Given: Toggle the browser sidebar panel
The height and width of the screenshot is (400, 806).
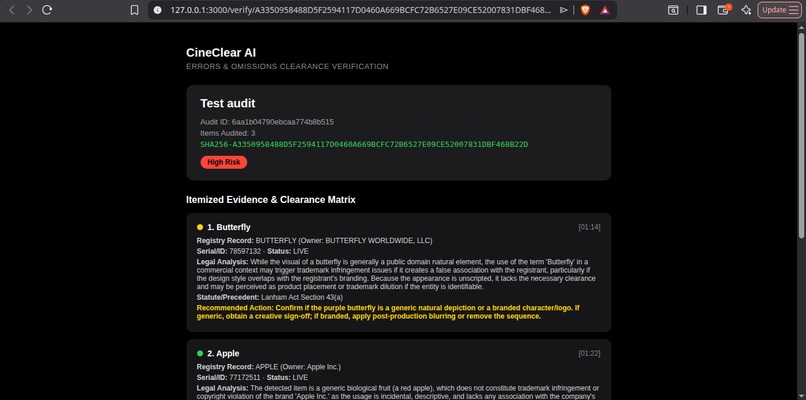Looking at the screenshot, I should click(701, 10).
